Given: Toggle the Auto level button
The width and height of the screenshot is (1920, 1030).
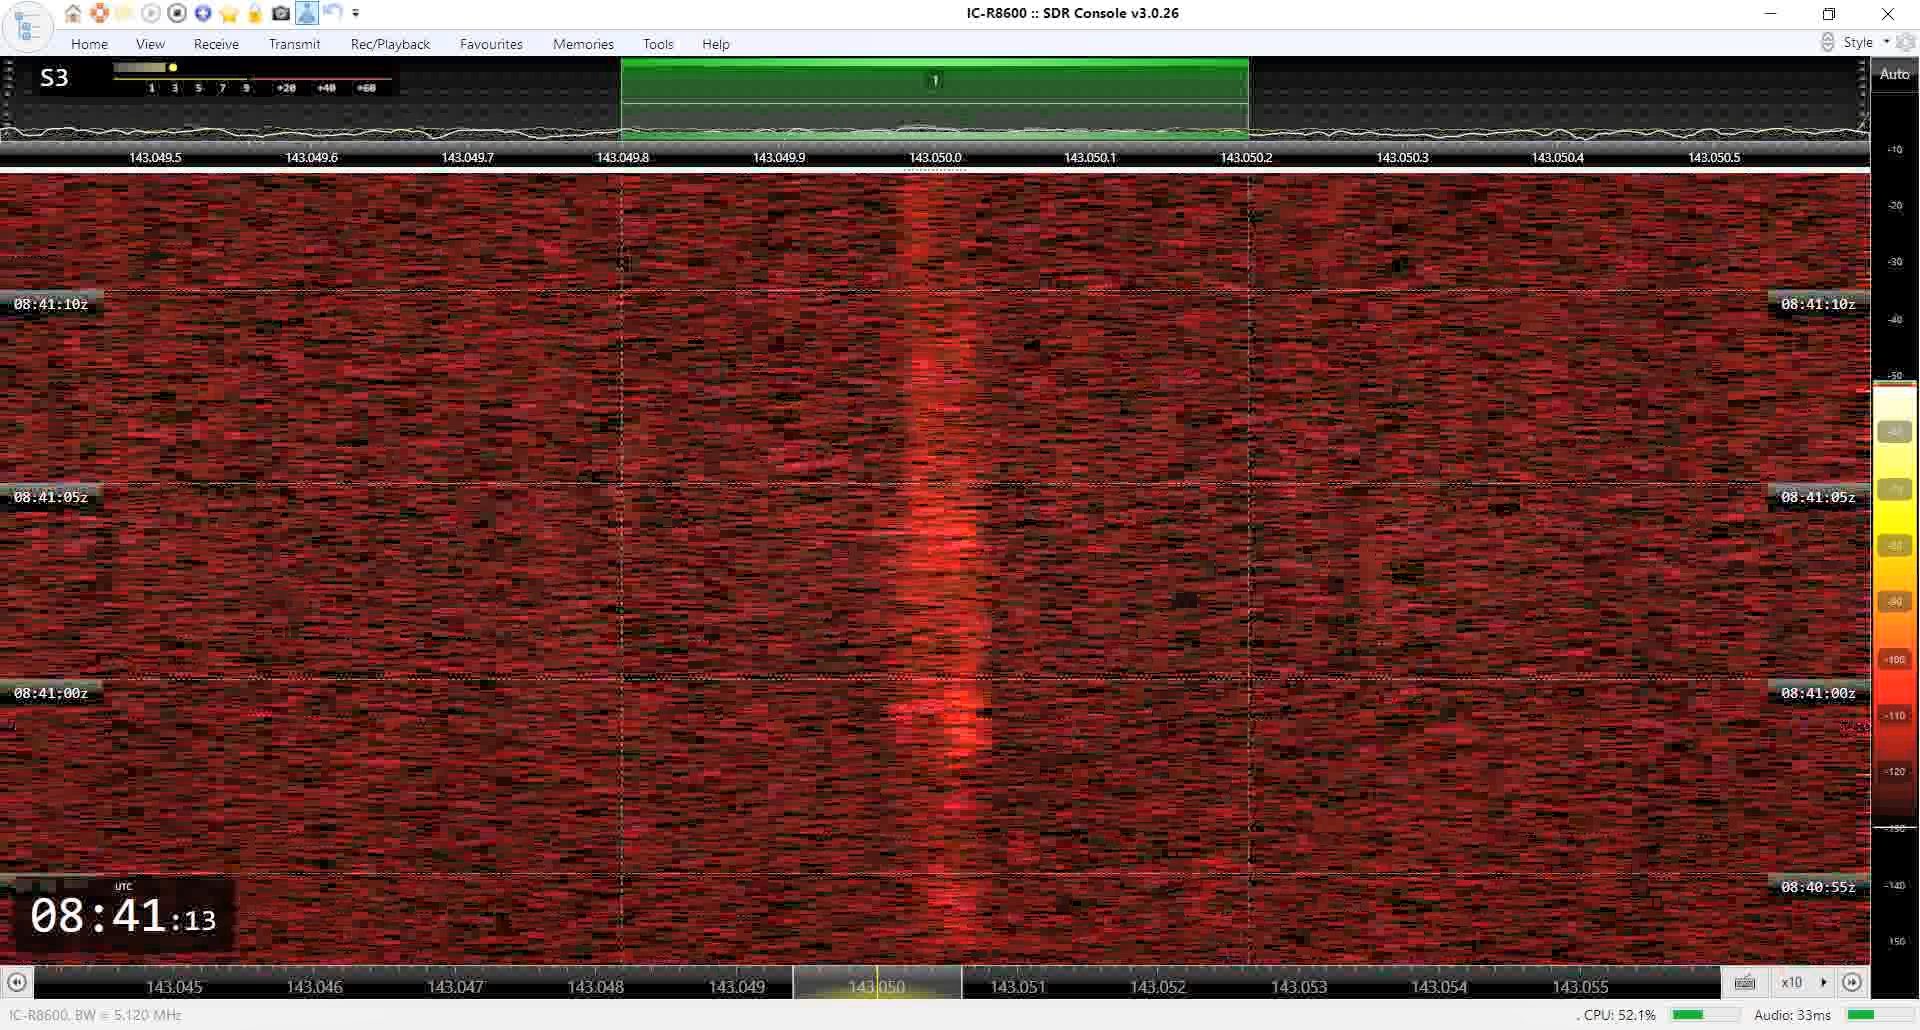Looking at the screenshot, I should point(1894,74).
